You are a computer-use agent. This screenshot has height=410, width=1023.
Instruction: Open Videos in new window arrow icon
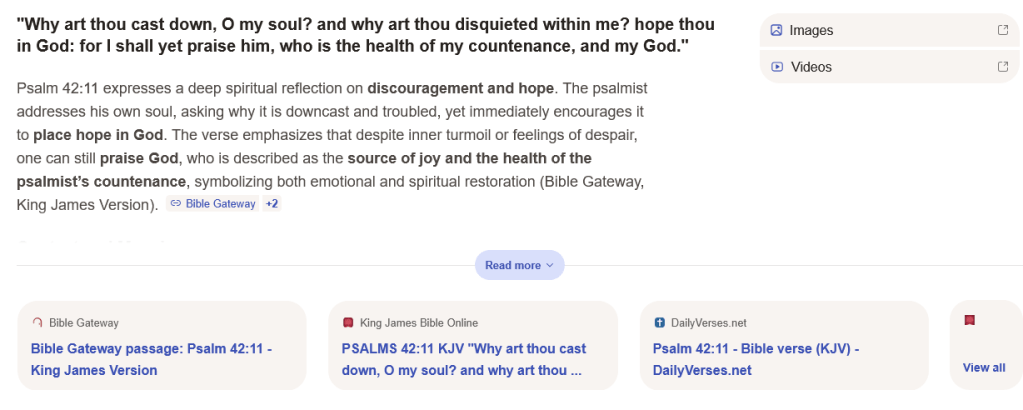point(1003,67)
